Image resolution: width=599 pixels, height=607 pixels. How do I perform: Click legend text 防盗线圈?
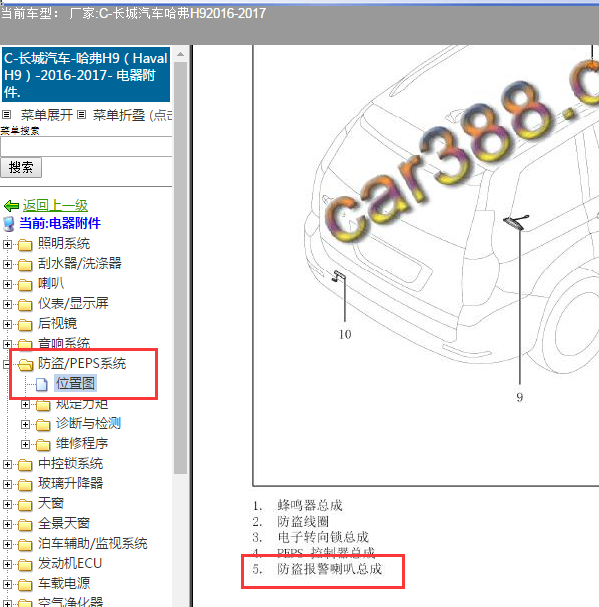303,521
